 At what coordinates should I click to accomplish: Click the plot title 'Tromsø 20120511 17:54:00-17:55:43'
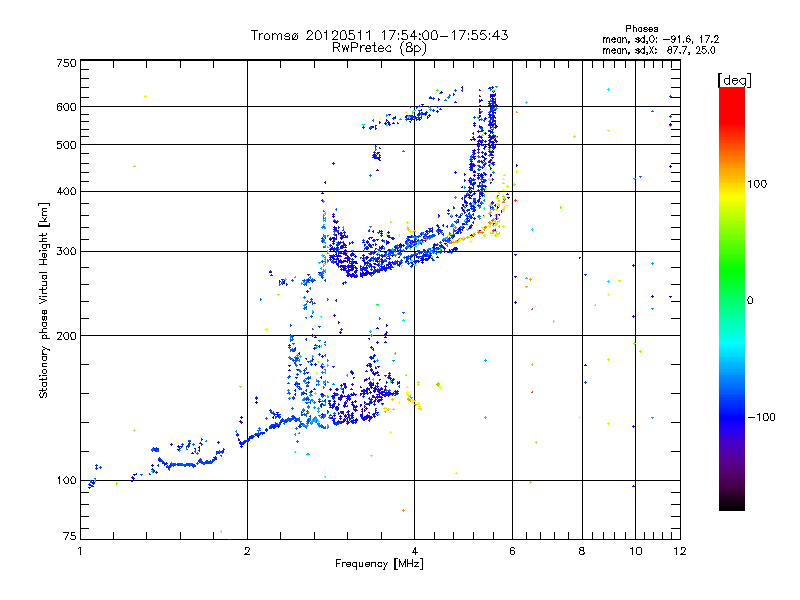point(379,35)
